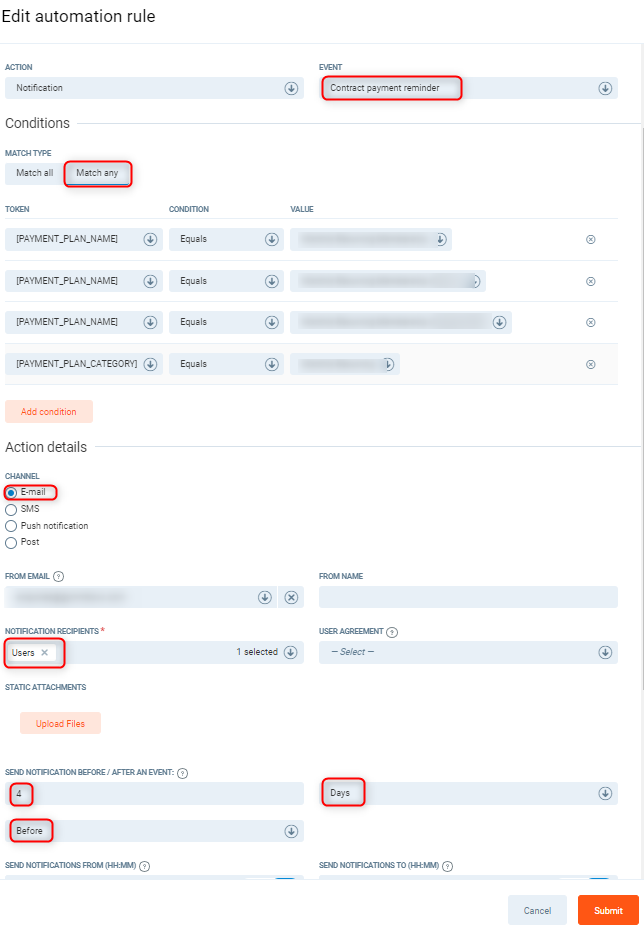Switch match type to Match all
The height and width of the screenshot is (933, 644).
click(x=34, y=173)
